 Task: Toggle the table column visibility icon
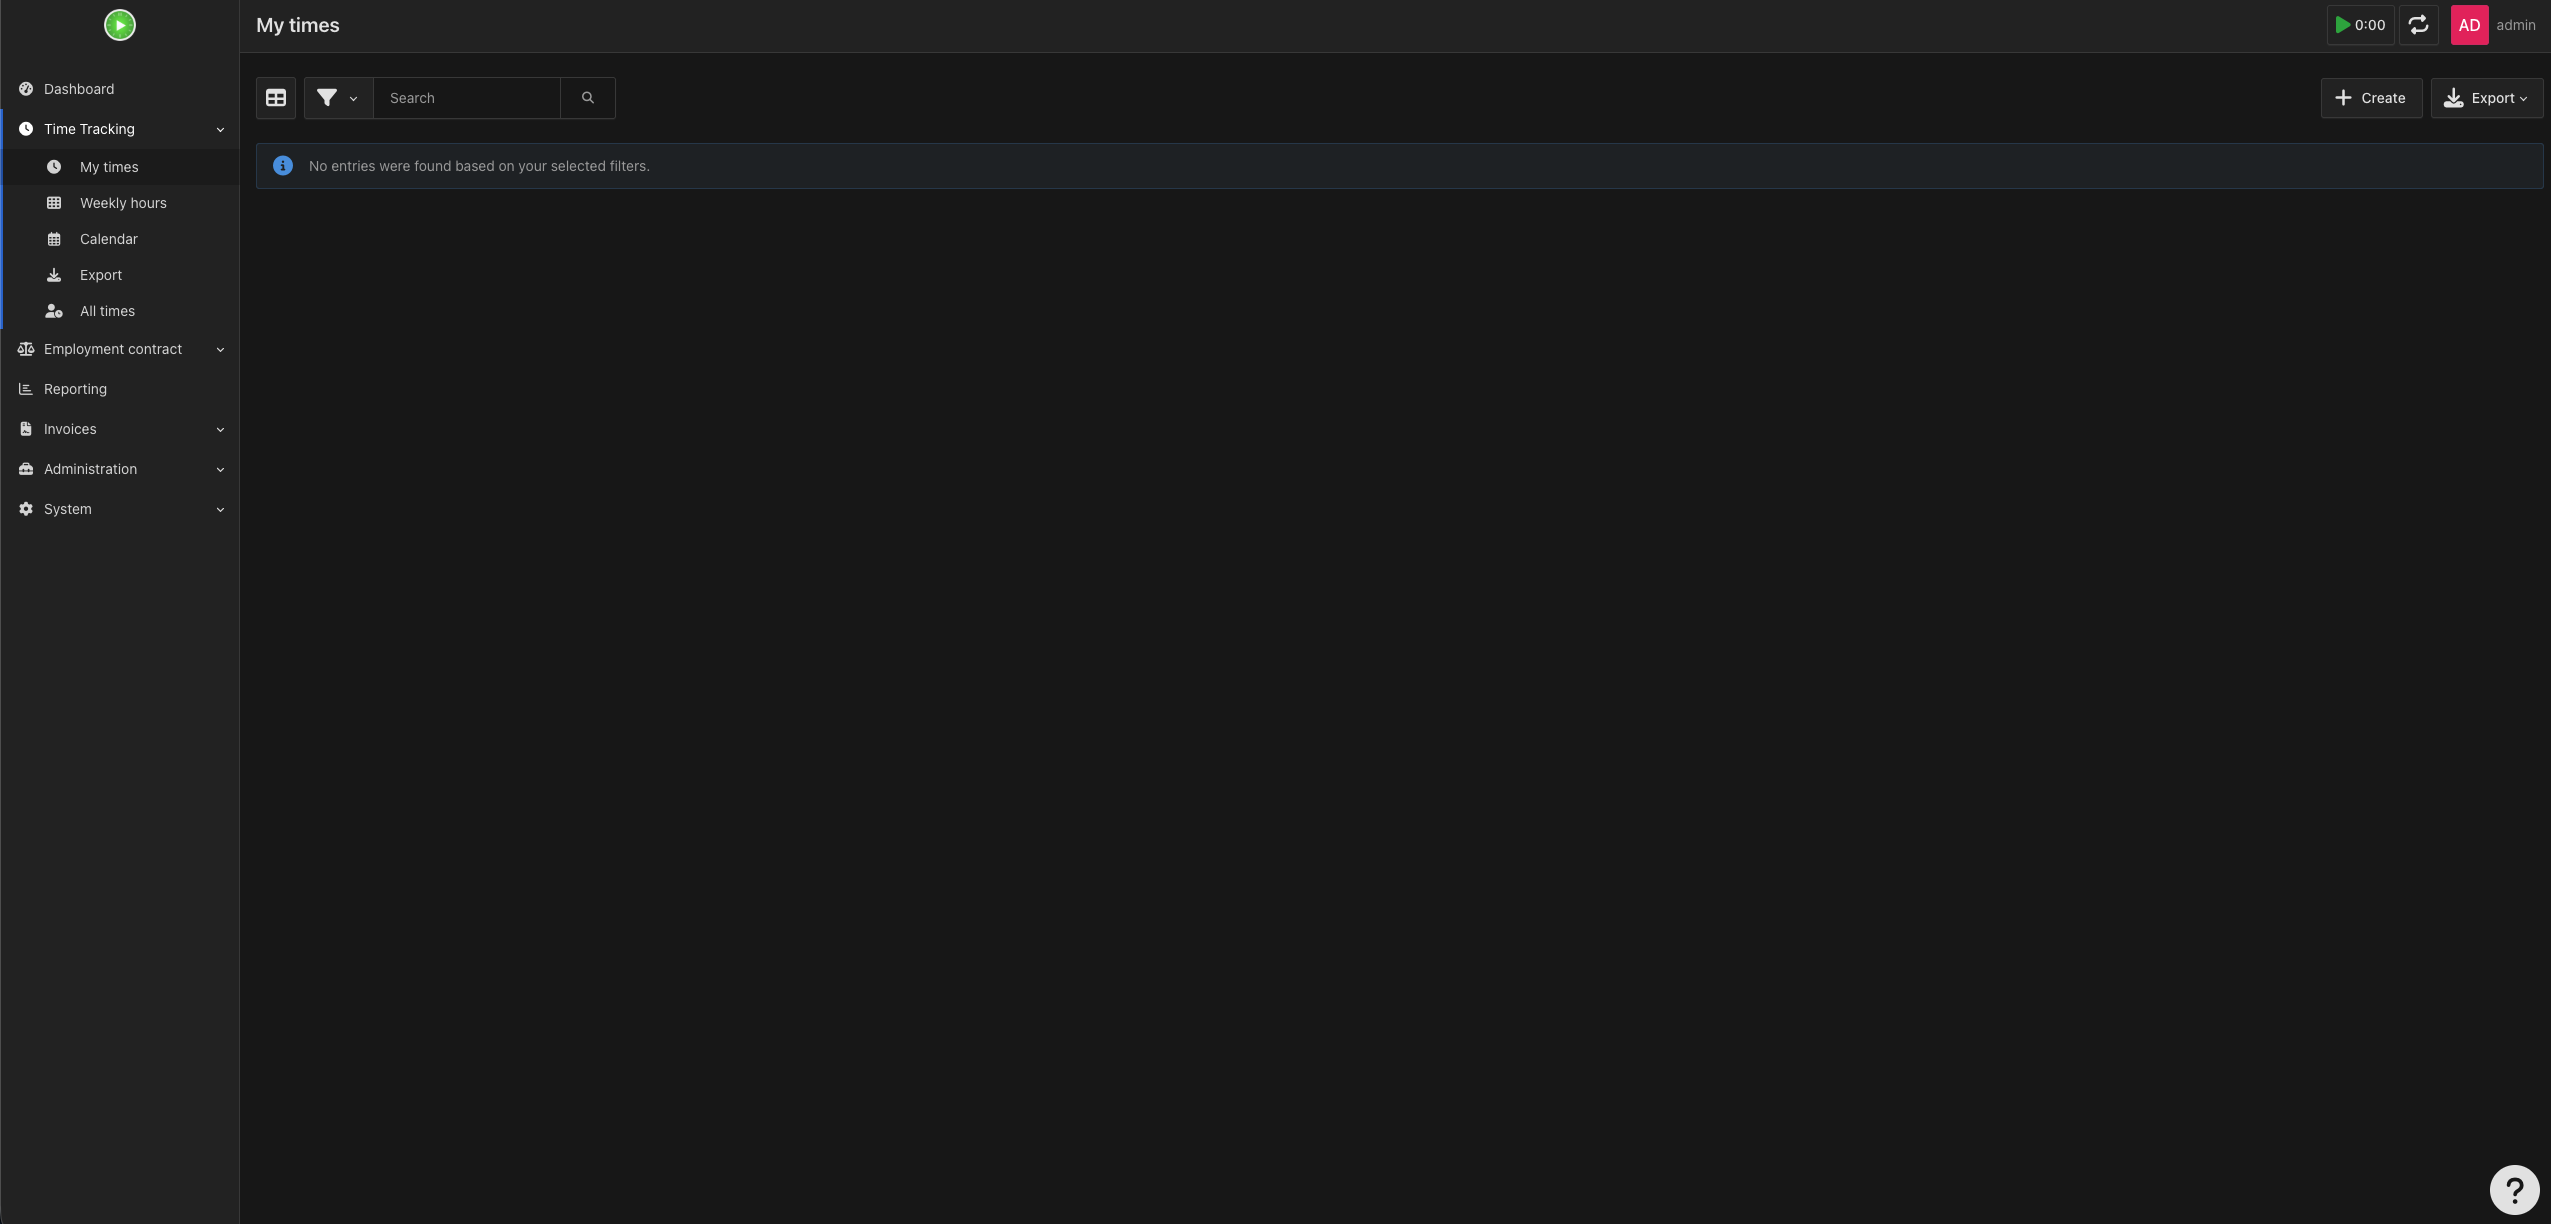coord(276,98)
